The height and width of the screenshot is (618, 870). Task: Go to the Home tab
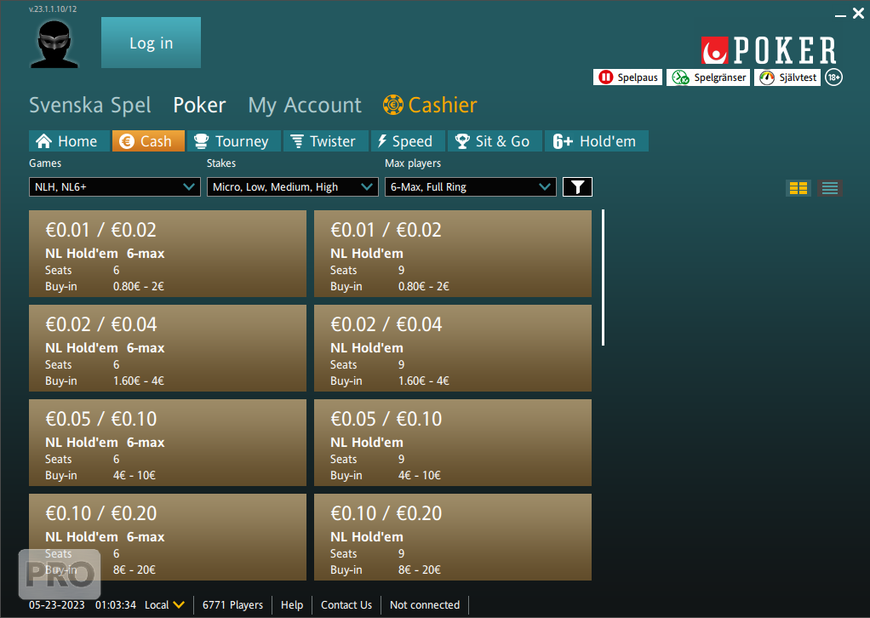tap(67, 141)
